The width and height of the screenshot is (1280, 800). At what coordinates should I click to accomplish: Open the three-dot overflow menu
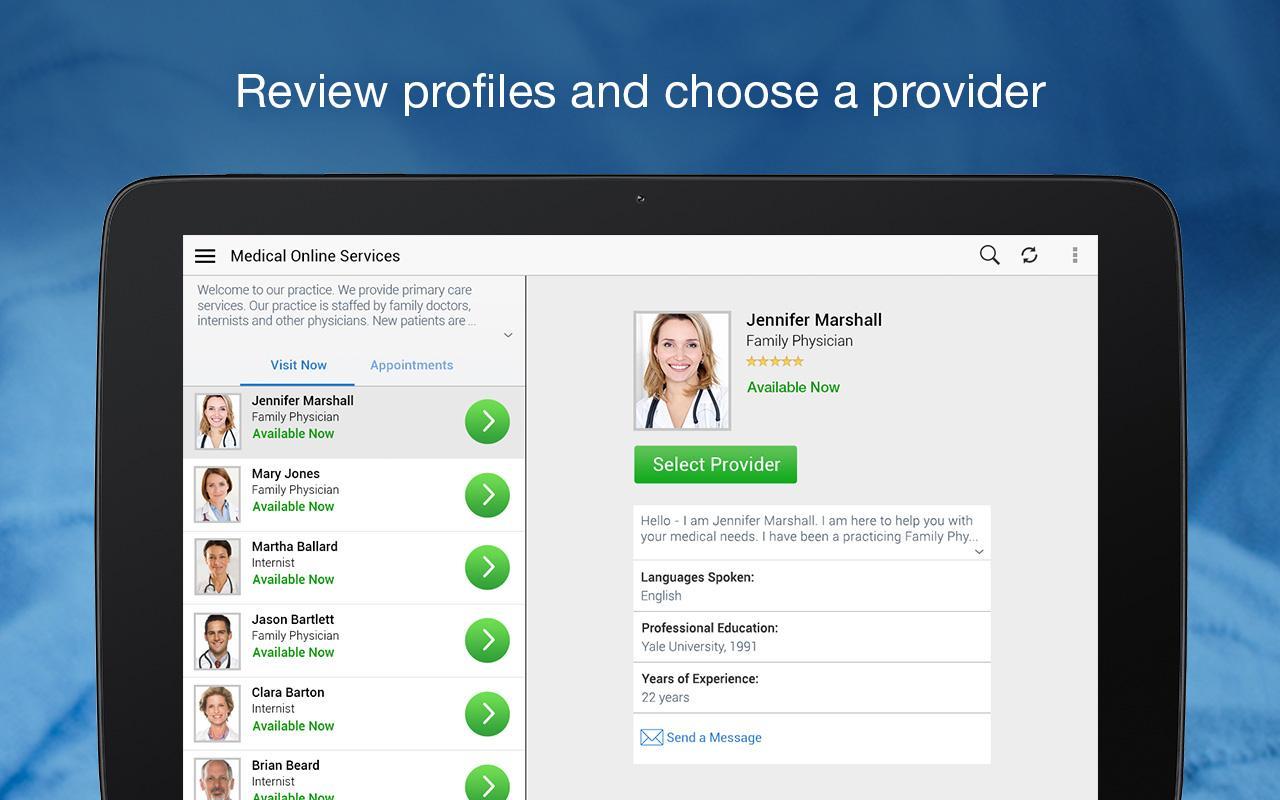1075,255
